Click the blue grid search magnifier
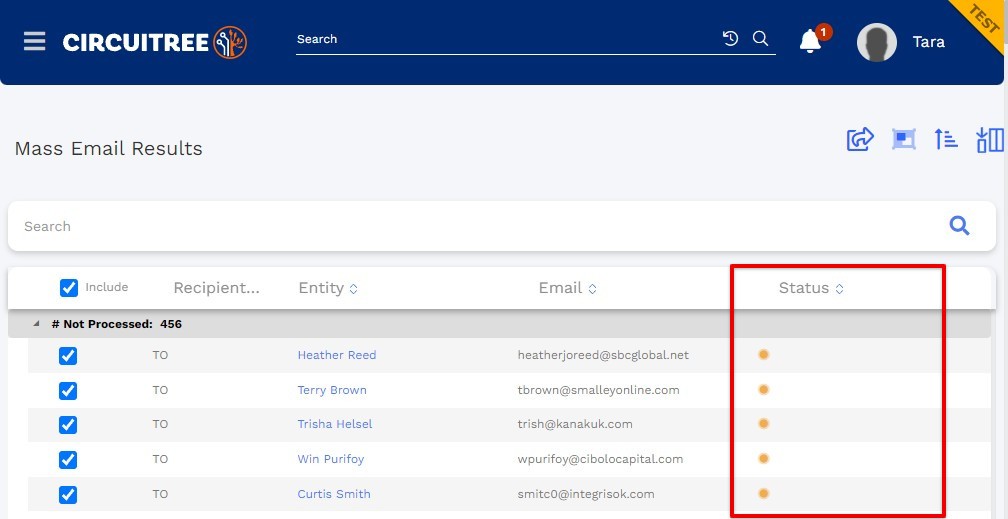This screenshot has width=1008, height=519. pyautogui.click(x=959, y=226)
